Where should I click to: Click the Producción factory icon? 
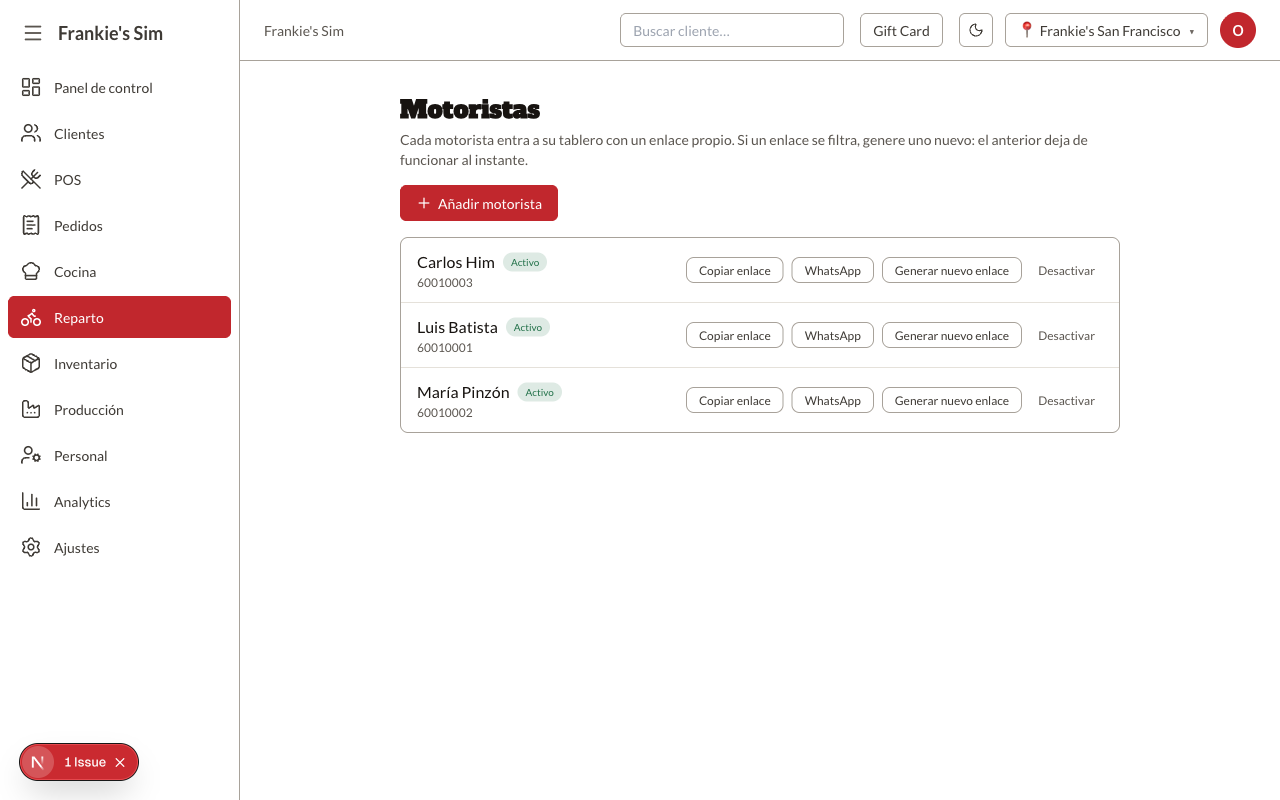click(x=31, y=409)
